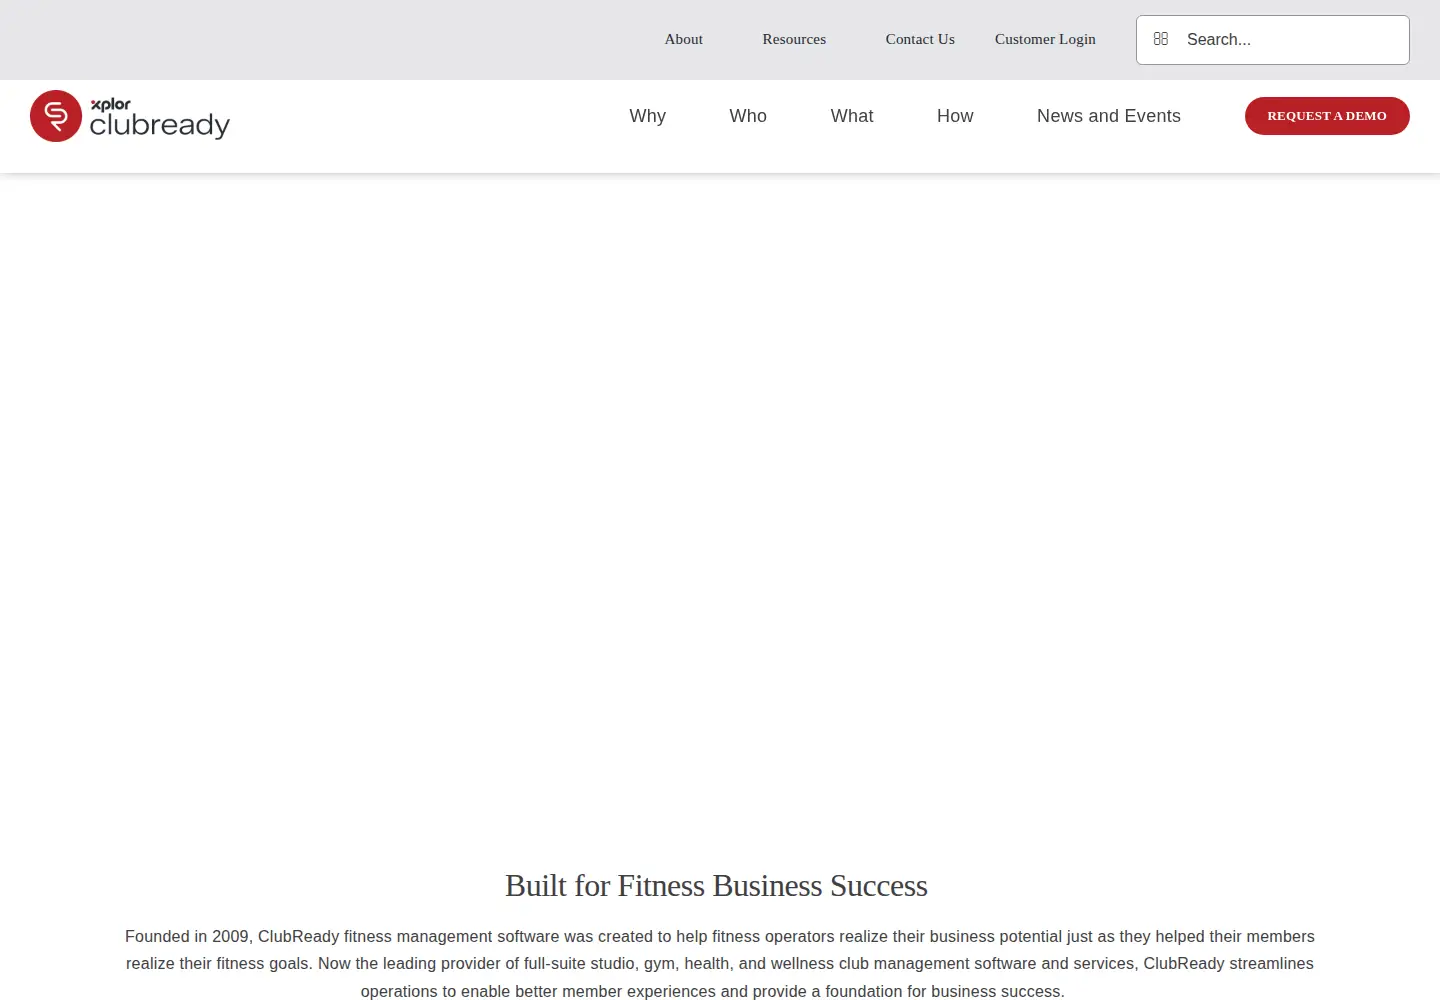Open the What menu
Image resolution: width=1440 pixels, height=1000 pixels.
click(x=852, y=116)
